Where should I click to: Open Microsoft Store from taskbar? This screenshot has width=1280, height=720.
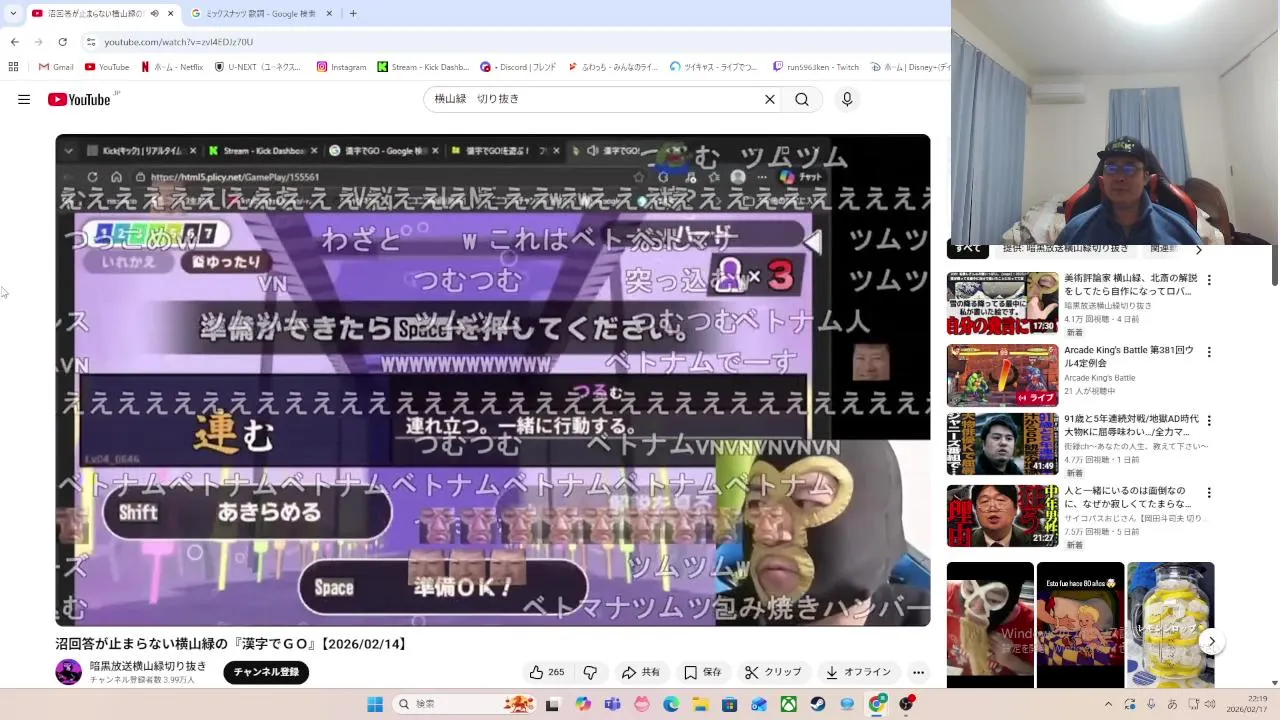[x=730, y=704]
